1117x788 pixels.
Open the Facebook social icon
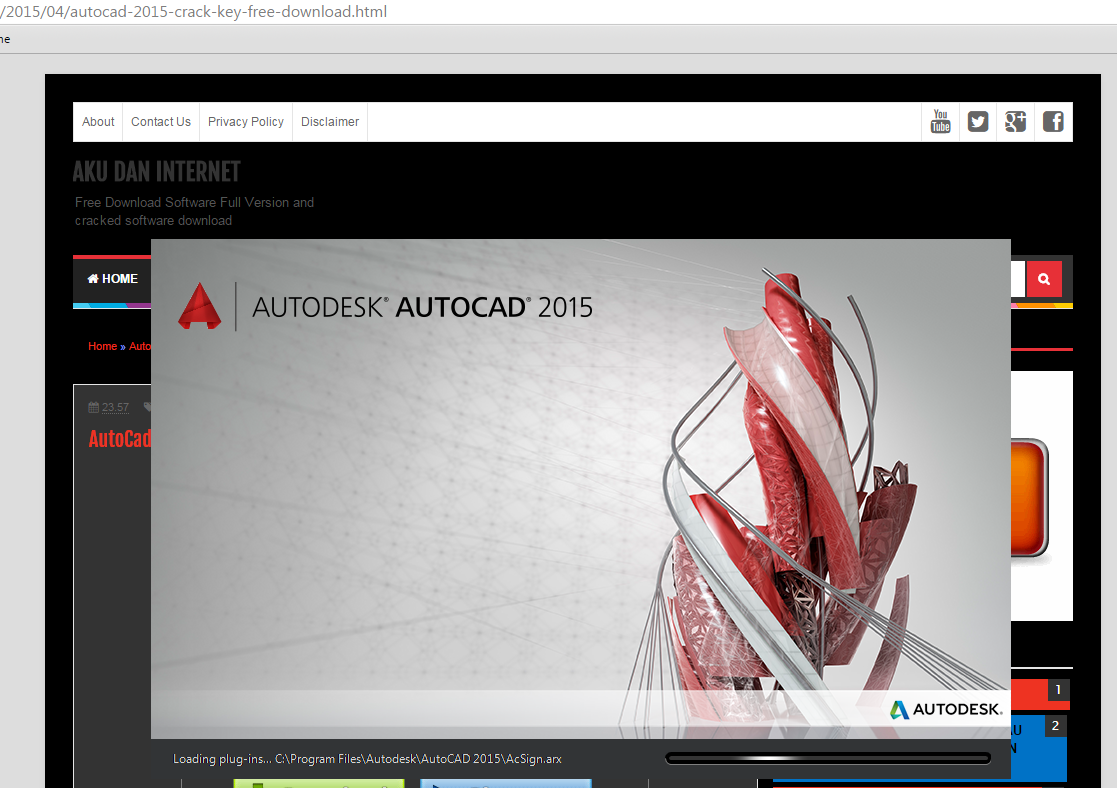[x=1053, y=122]
